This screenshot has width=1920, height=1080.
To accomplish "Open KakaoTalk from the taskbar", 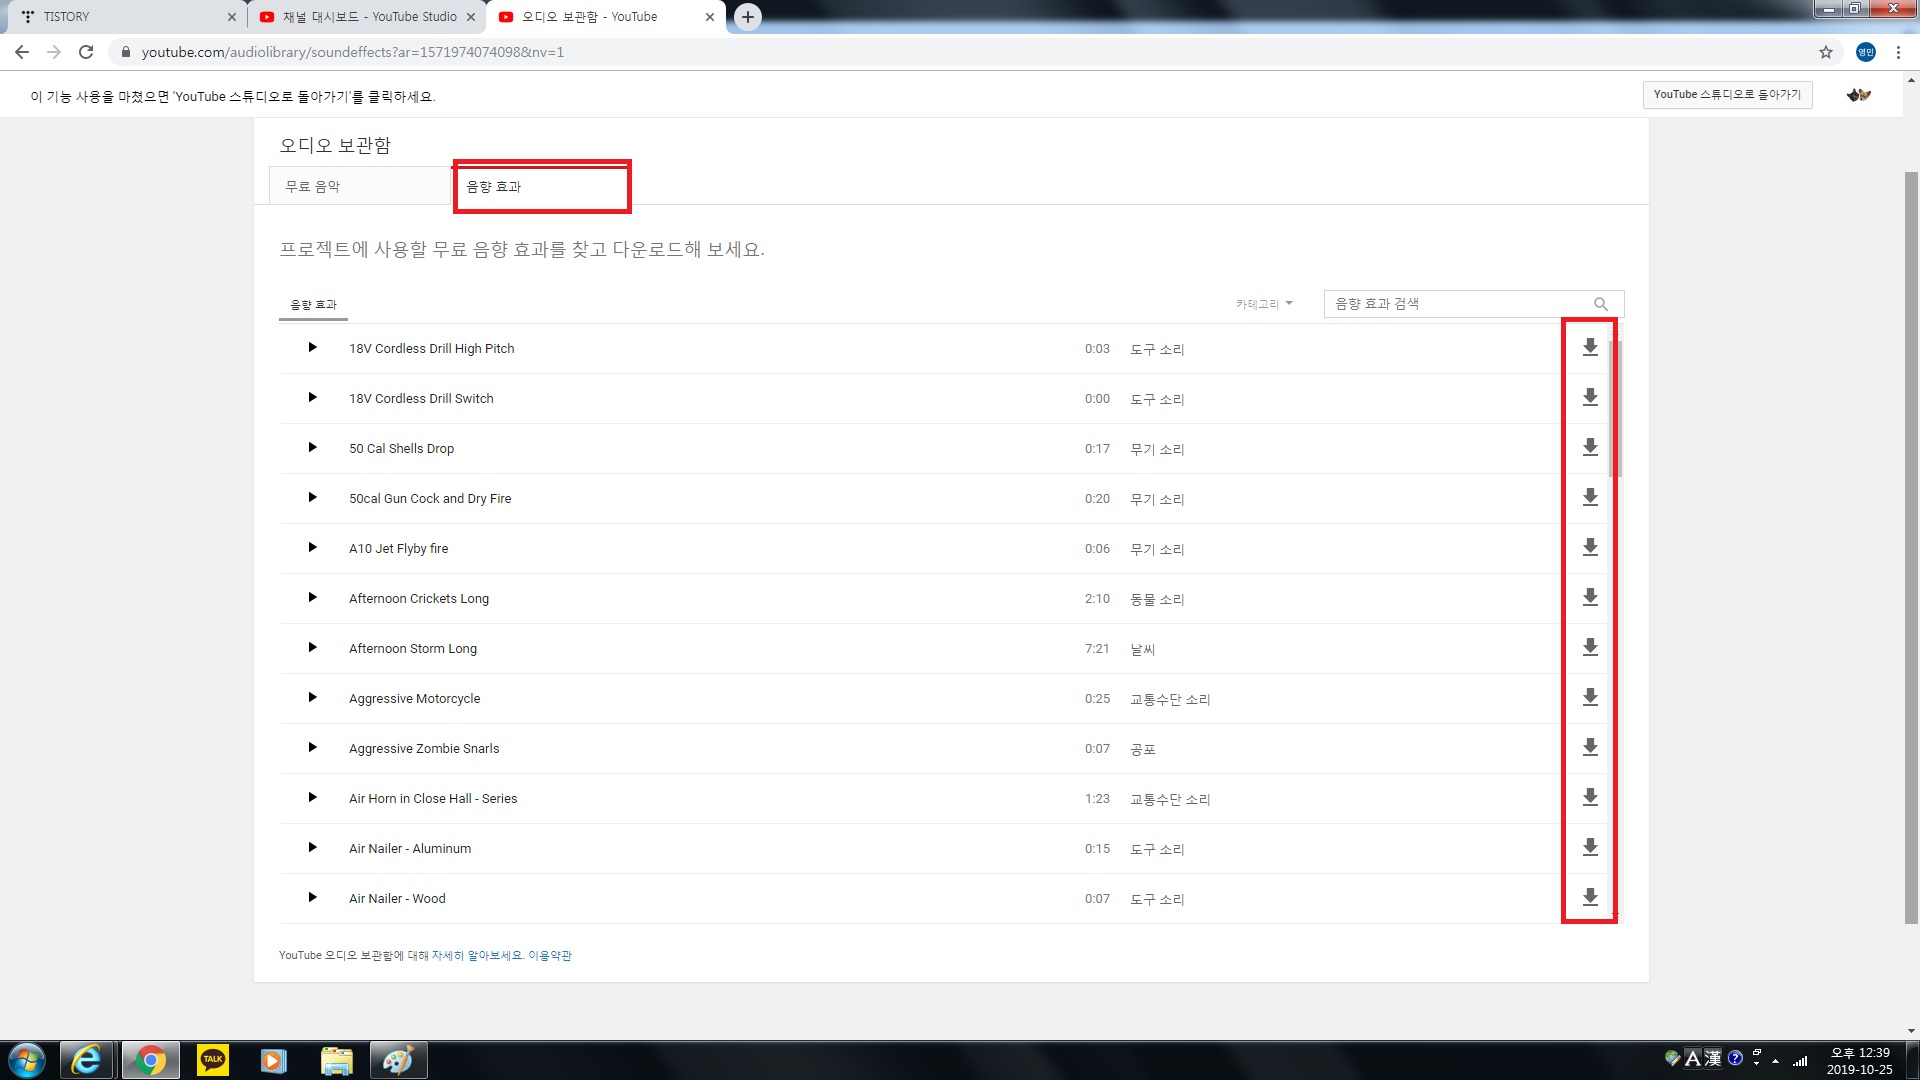I will tap(212, 1060).
